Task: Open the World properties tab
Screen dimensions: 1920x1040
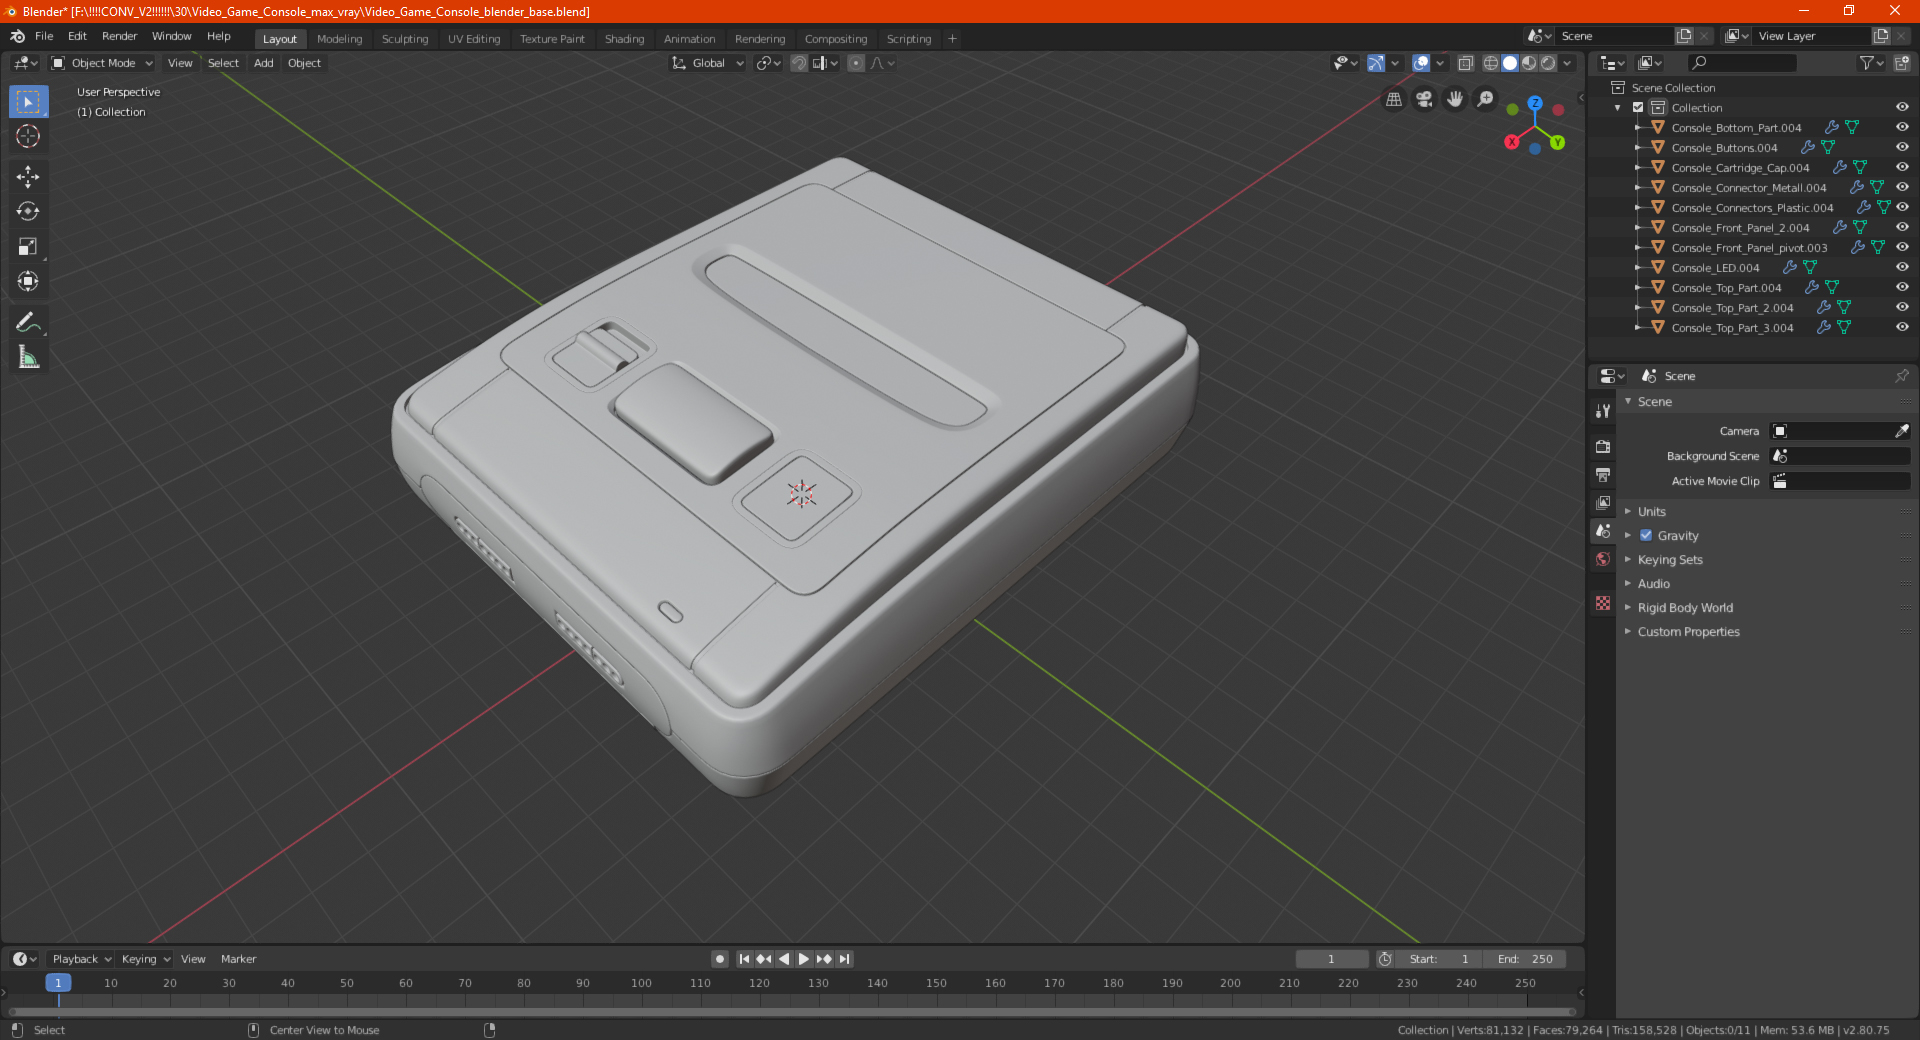Action: [x=1603, y=559]
